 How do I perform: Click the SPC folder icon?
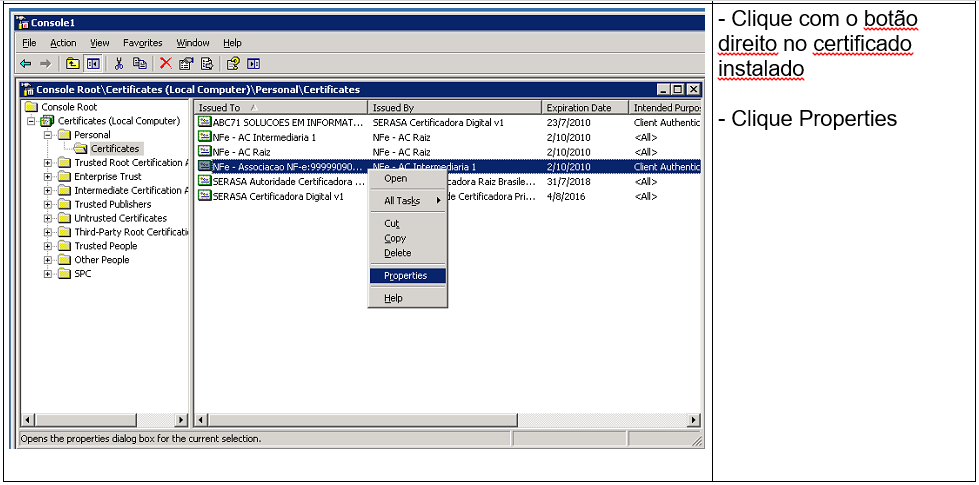click(64, 273)
